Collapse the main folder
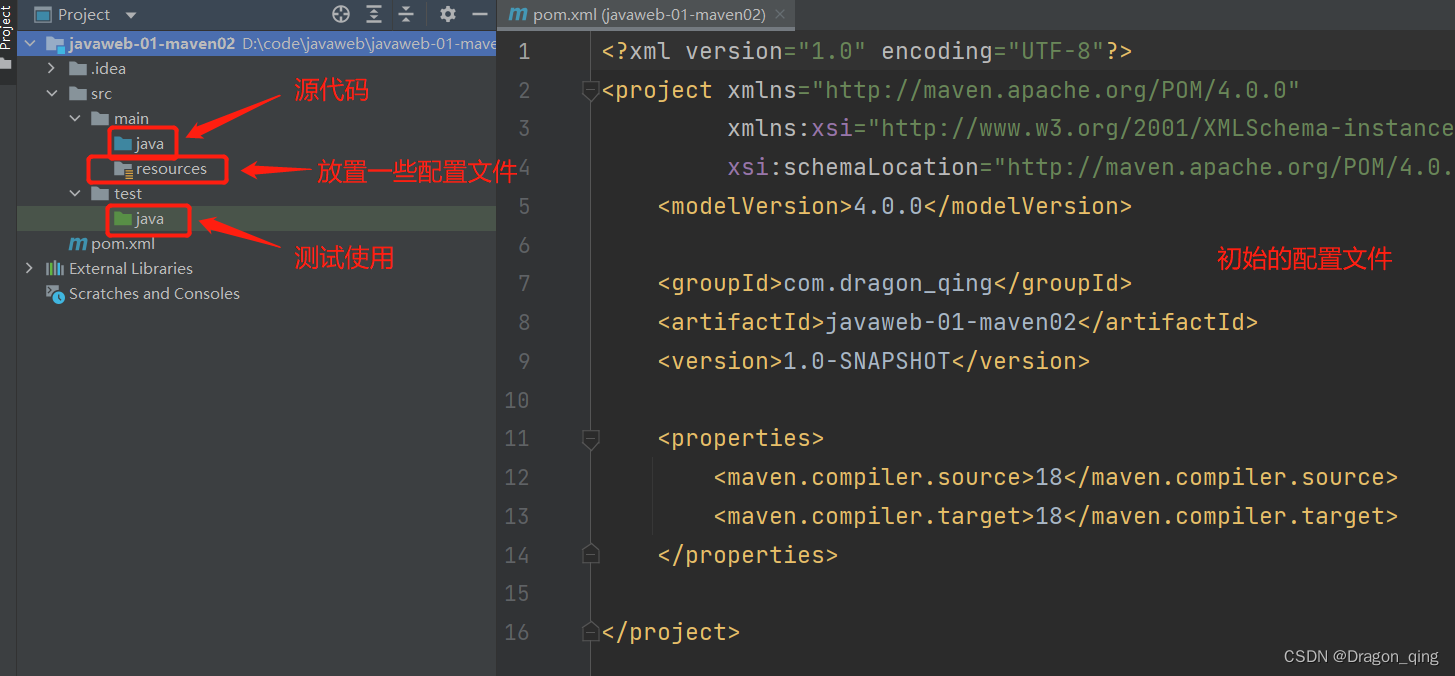 (x=75, y=118)
